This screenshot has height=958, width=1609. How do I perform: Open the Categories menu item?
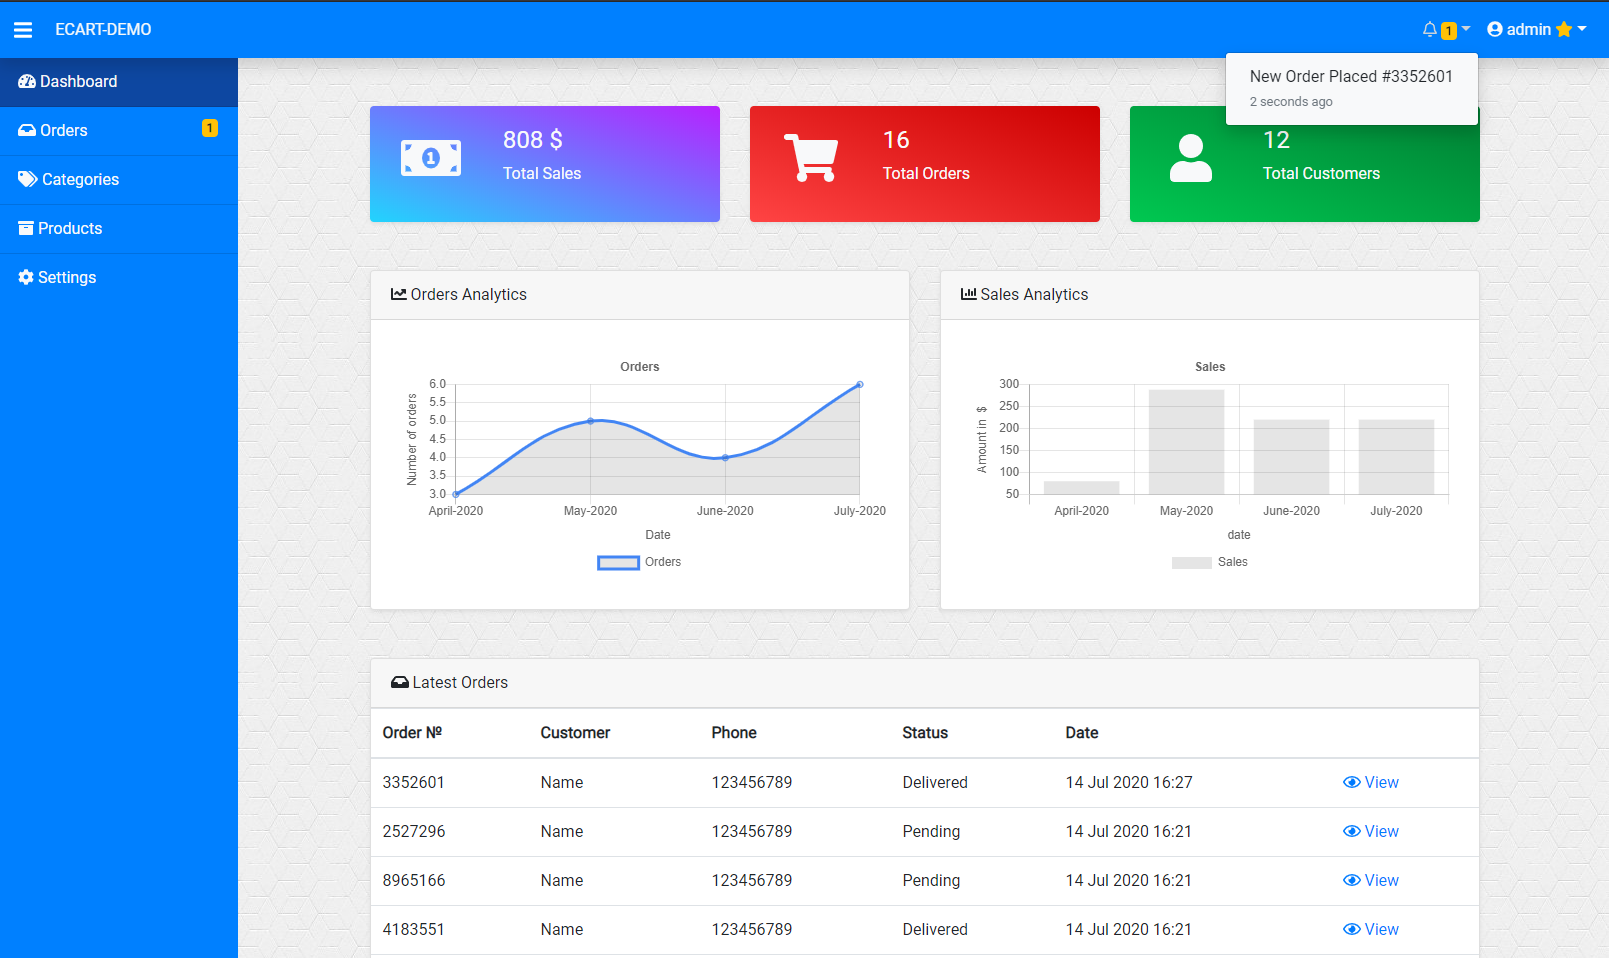click(x=119, y=180)
